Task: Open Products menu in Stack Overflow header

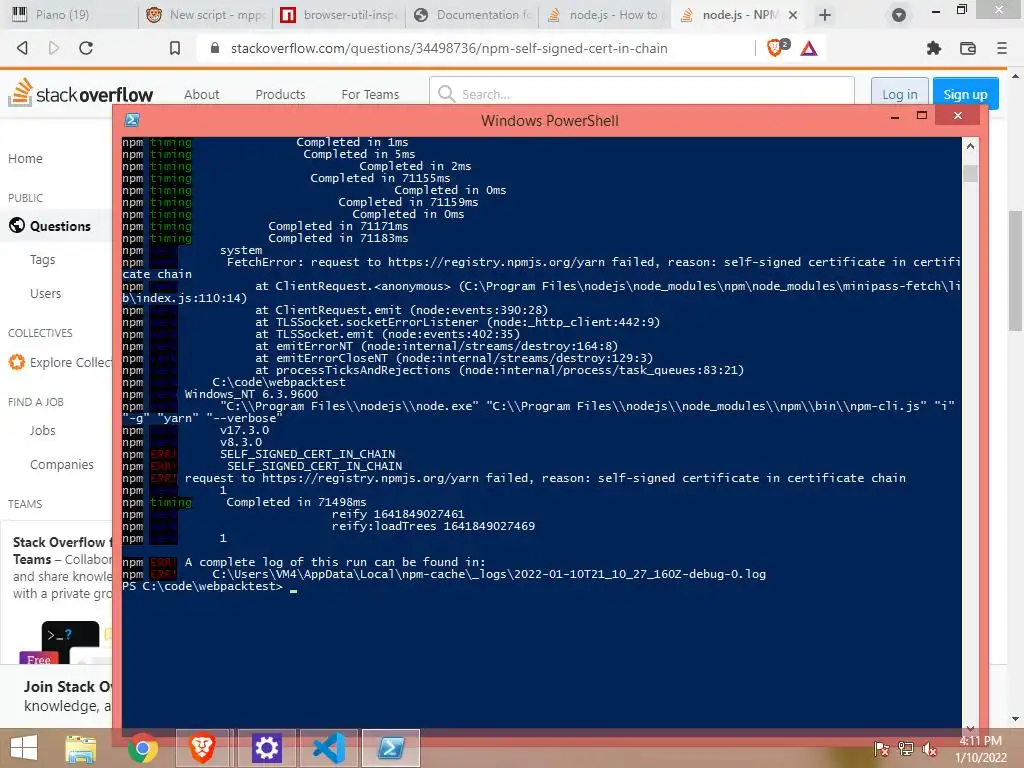Action: 280,94
